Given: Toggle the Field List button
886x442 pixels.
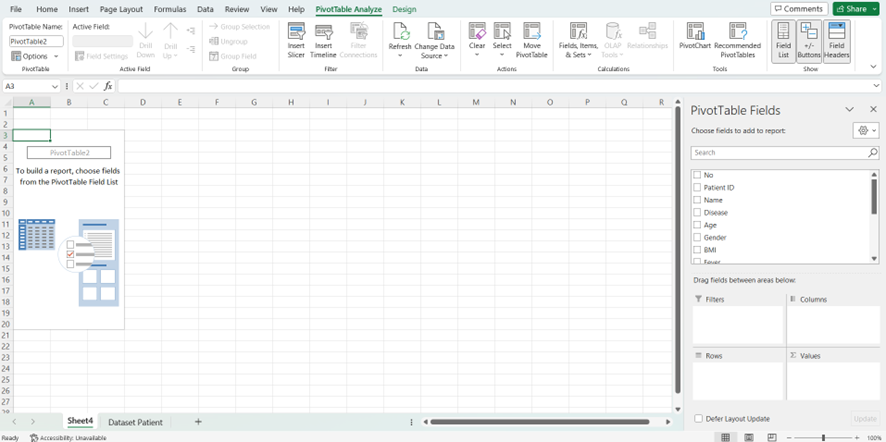Looking at the screenshot, I should coord(783,41).
